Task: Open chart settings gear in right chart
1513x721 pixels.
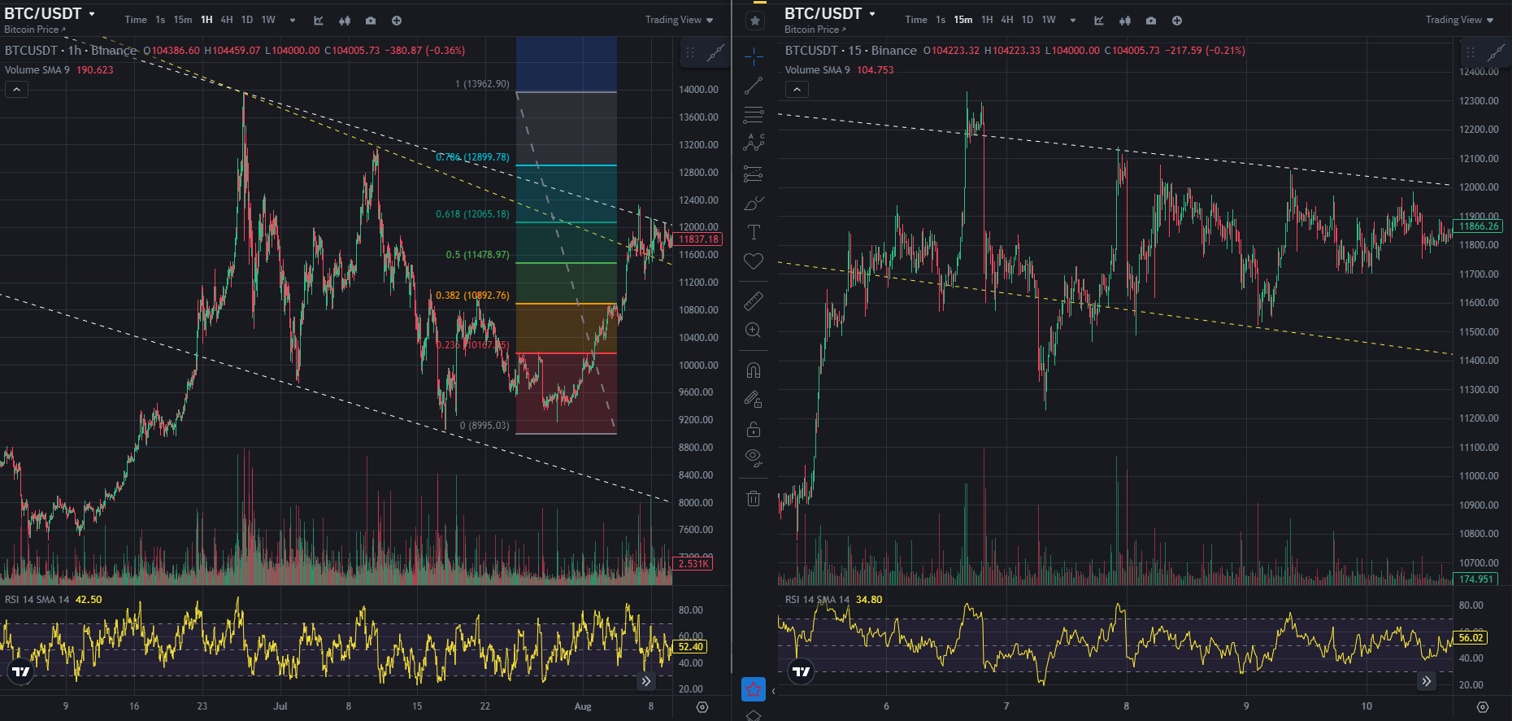Action: pyautogui.click(x=1482, y=707)
